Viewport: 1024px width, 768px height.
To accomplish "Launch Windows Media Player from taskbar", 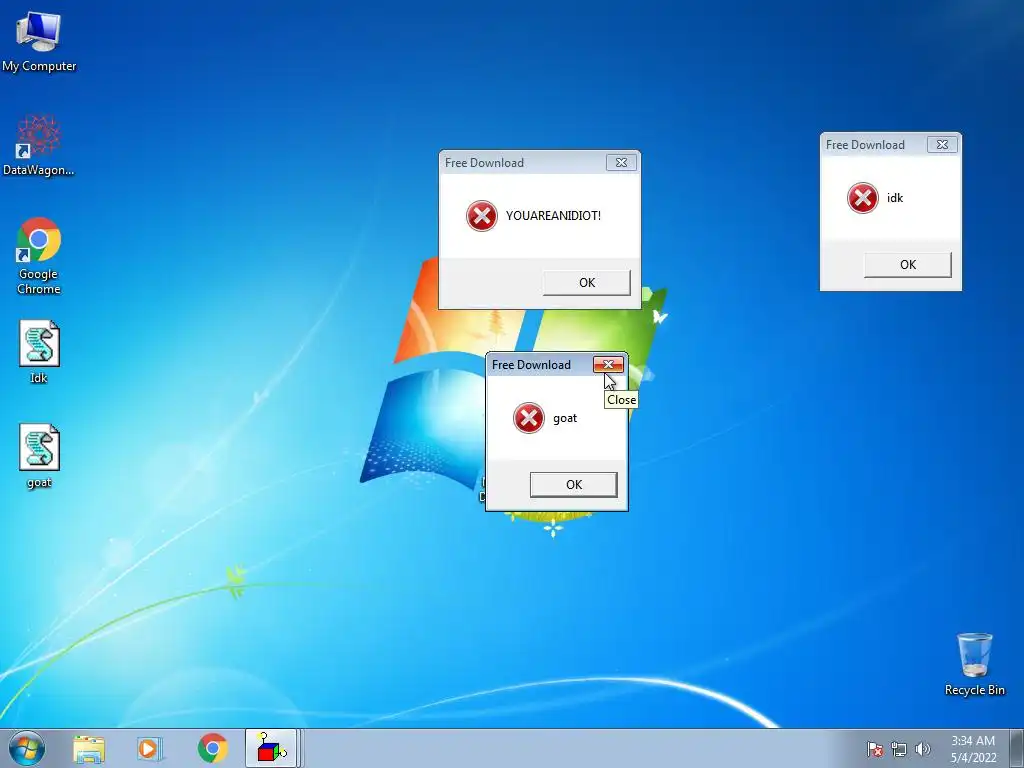I will [x=150, y=749].
